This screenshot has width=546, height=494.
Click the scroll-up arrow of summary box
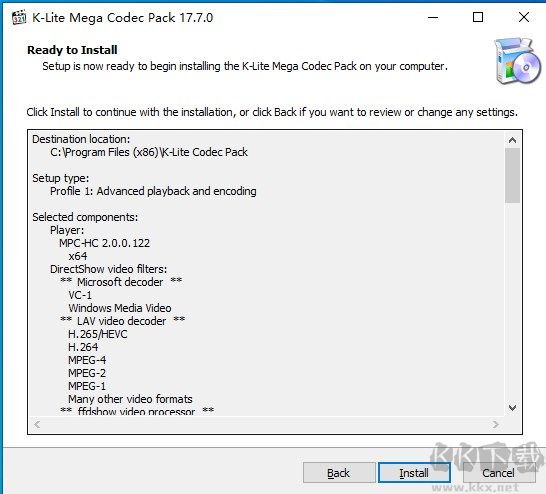[x=512, y=140]
